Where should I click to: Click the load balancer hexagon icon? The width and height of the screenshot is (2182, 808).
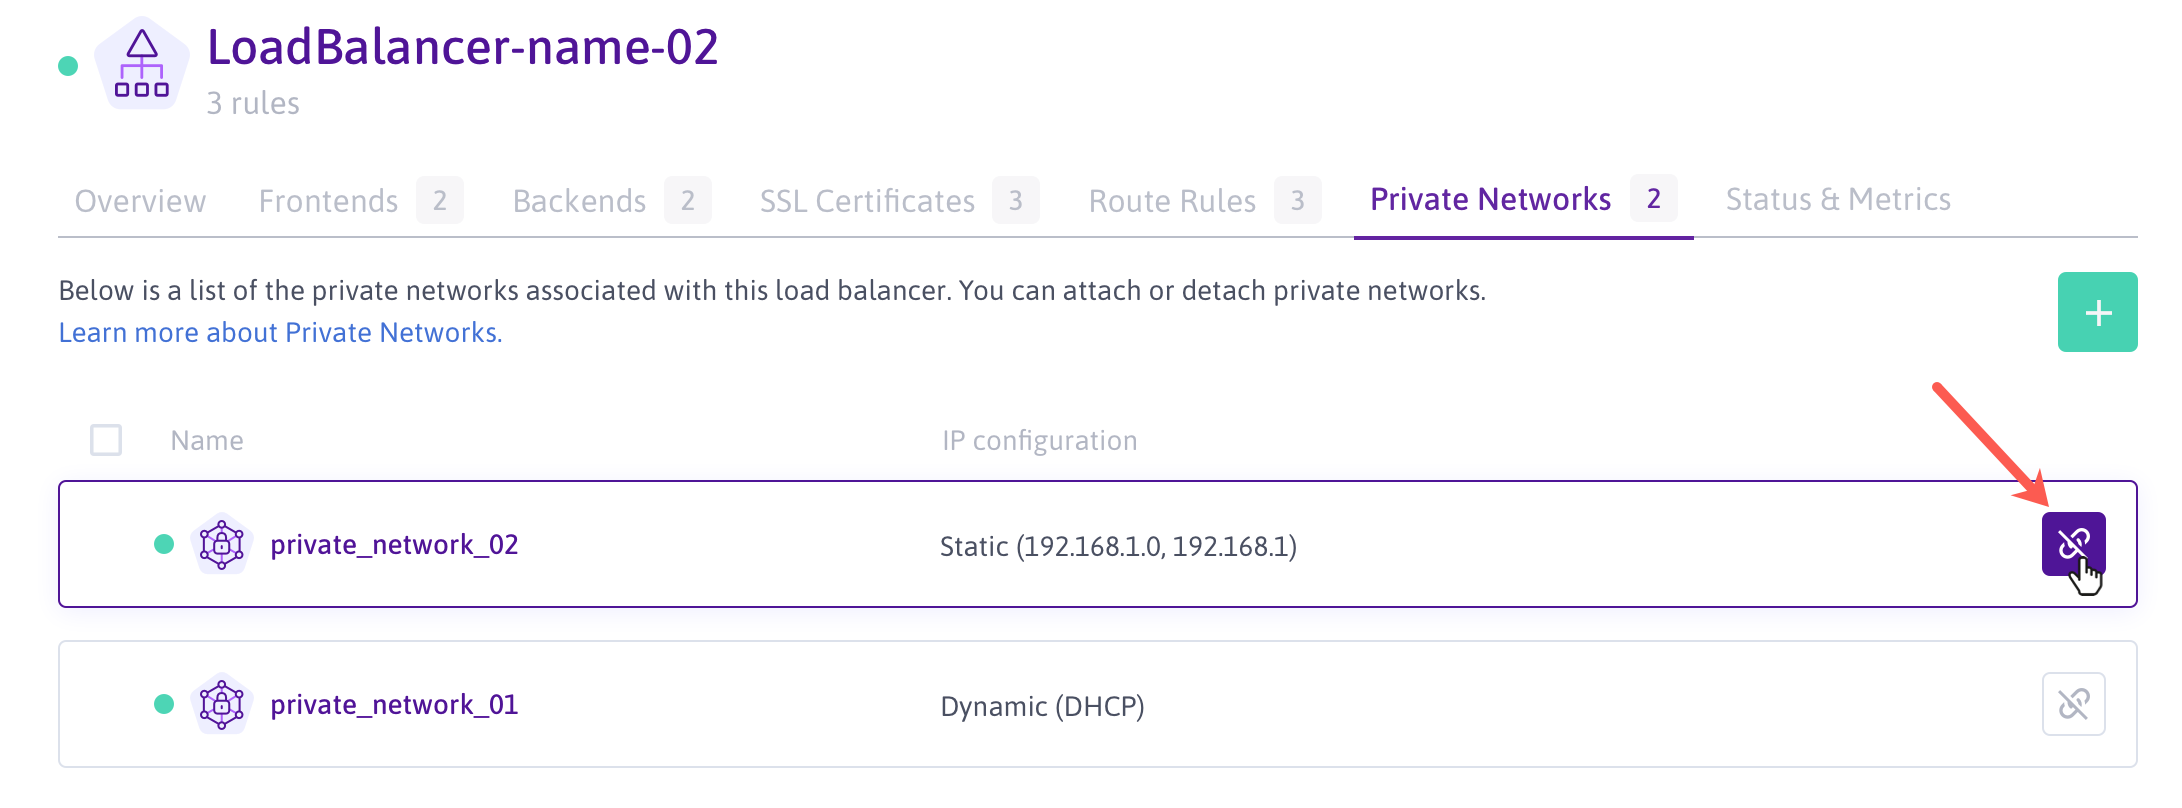pyautogui.click(x=142, y=65)
